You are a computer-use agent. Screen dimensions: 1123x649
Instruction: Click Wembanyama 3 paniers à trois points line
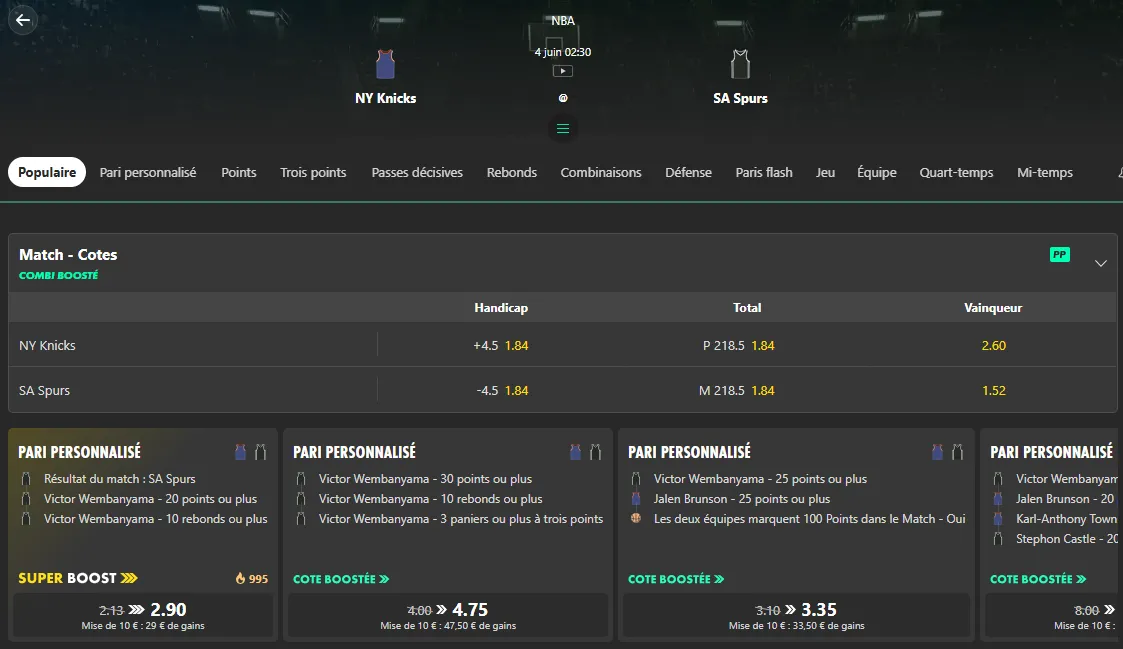coord(461,519)
